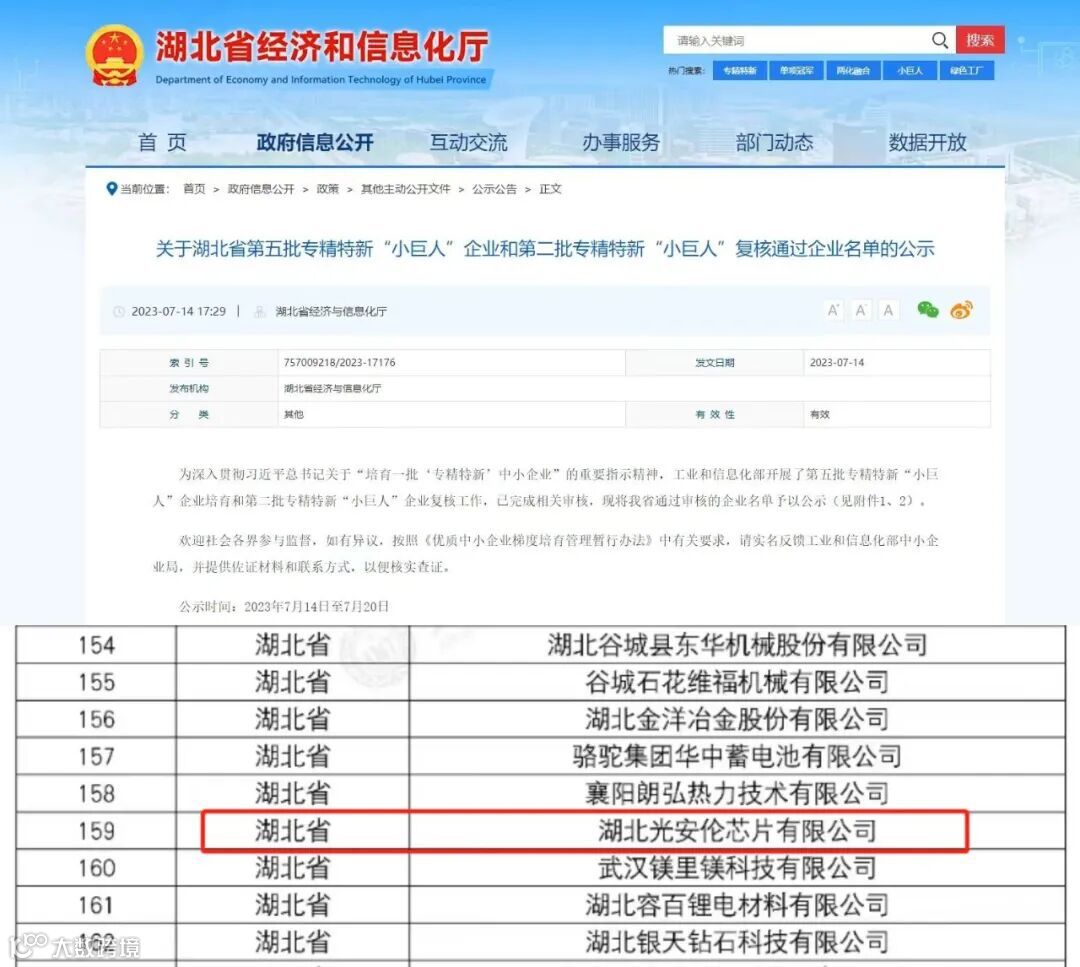Image resolution: width=1080 pixels, height=967 pixels.
Task: Open the 部门动态 navigation tab
Action: point(774,143)
